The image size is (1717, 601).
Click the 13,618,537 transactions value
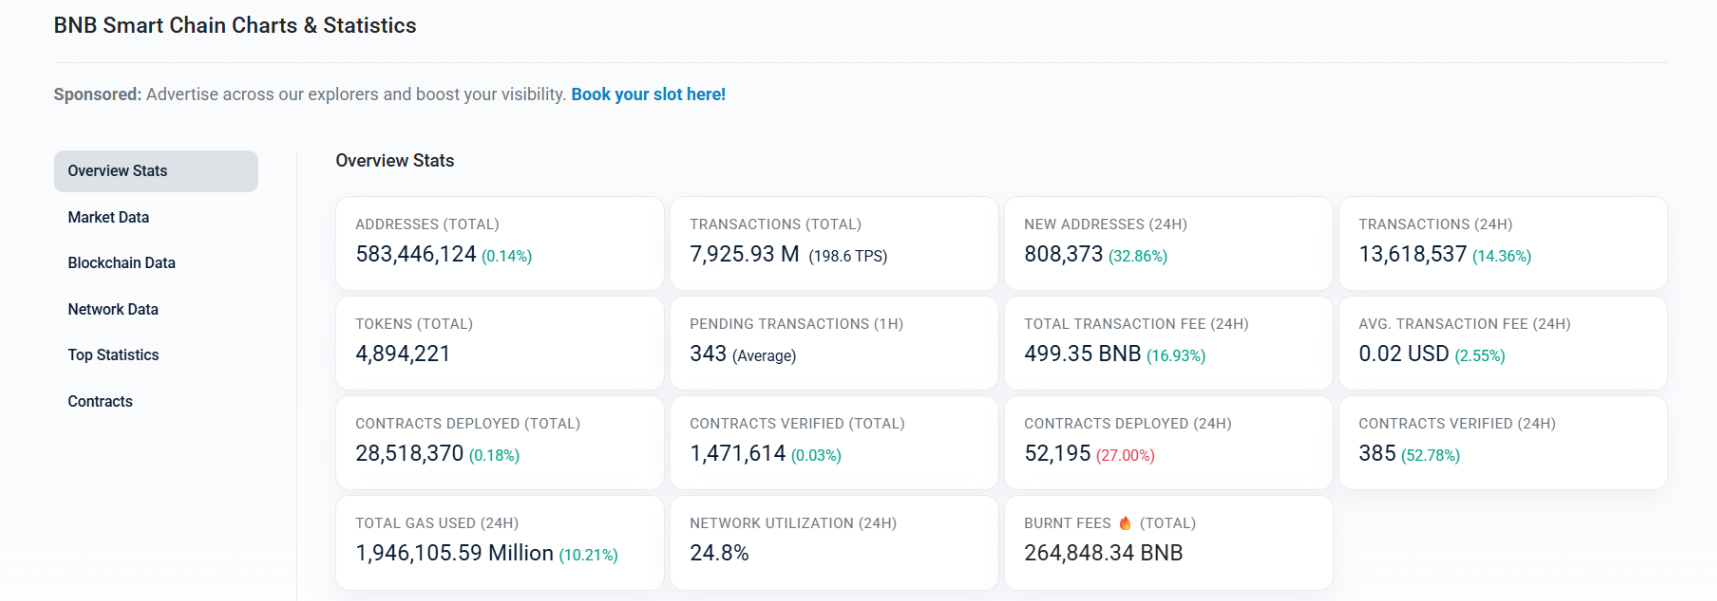[1412, 254]
